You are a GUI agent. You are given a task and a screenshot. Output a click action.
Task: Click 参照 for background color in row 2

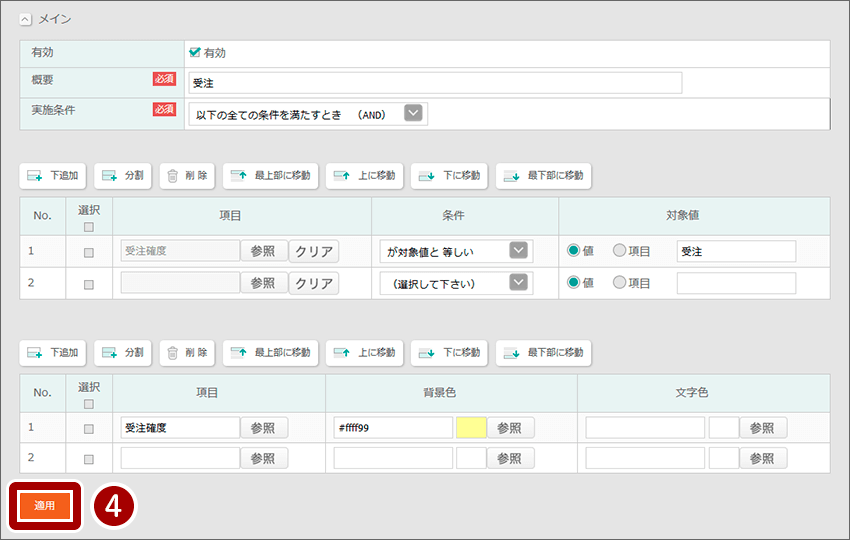pyautogui.click(x=510, y=458)
